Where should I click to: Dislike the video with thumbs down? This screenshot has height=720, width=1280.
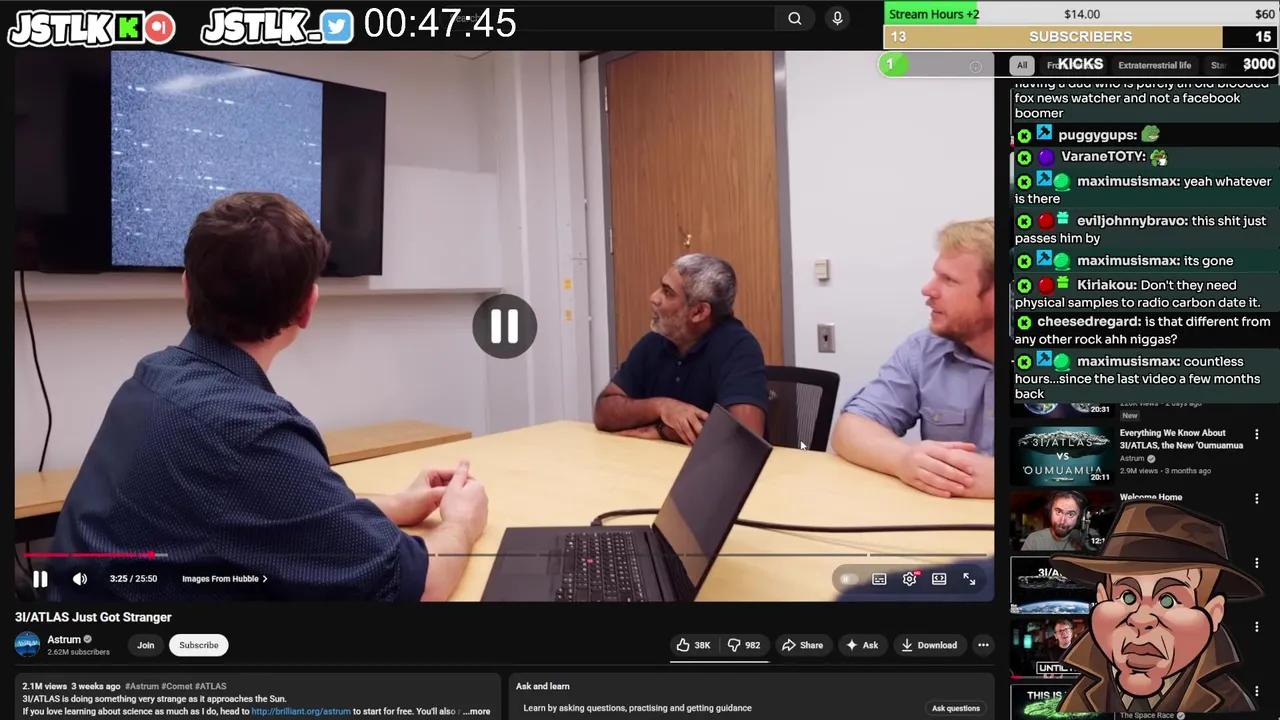[744, 645]
